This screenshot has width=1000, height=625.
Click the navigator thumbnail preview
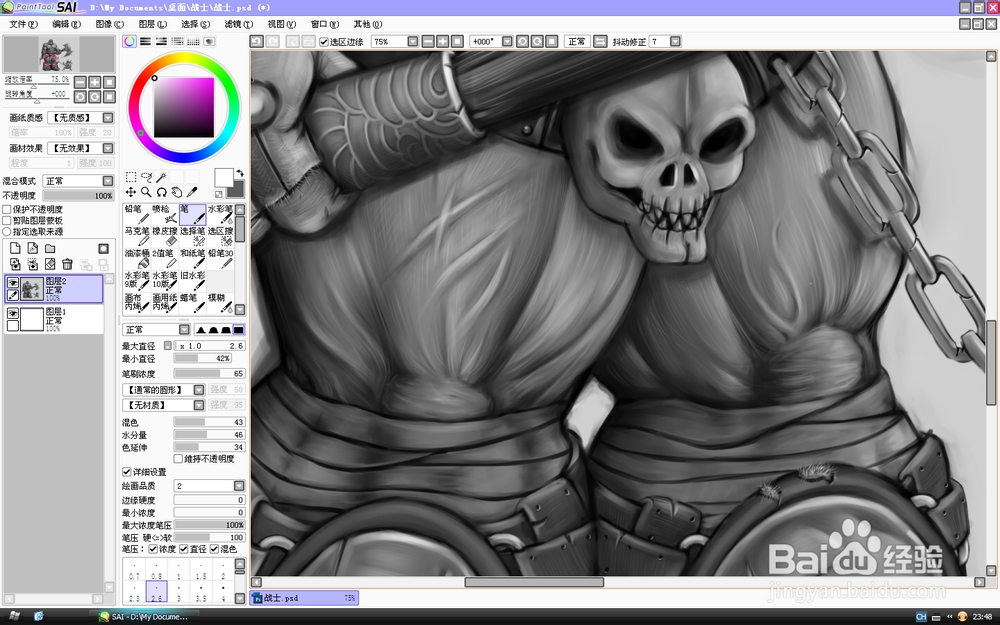click(x=59, y=55)
